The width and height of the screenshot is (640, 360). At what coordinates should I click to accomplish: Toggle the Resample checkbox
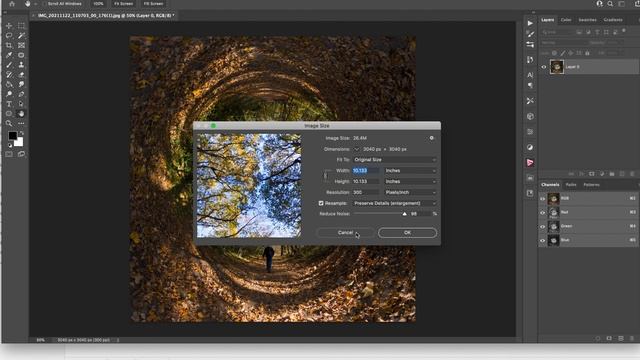(x=321, y=203)
